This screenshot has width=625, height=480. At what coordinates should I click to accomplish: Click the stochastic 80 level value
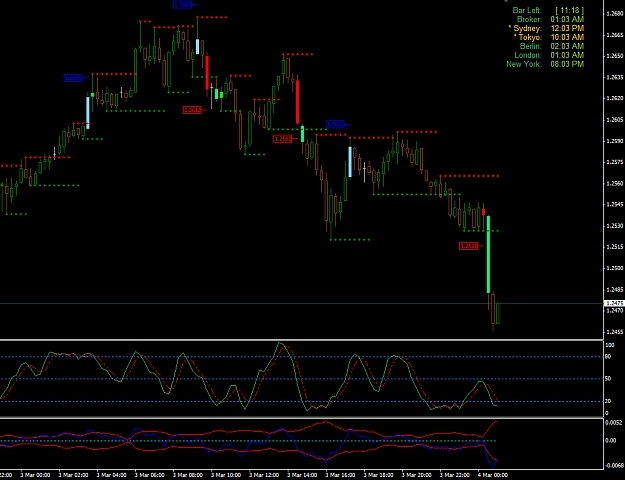tap(608, 356)
